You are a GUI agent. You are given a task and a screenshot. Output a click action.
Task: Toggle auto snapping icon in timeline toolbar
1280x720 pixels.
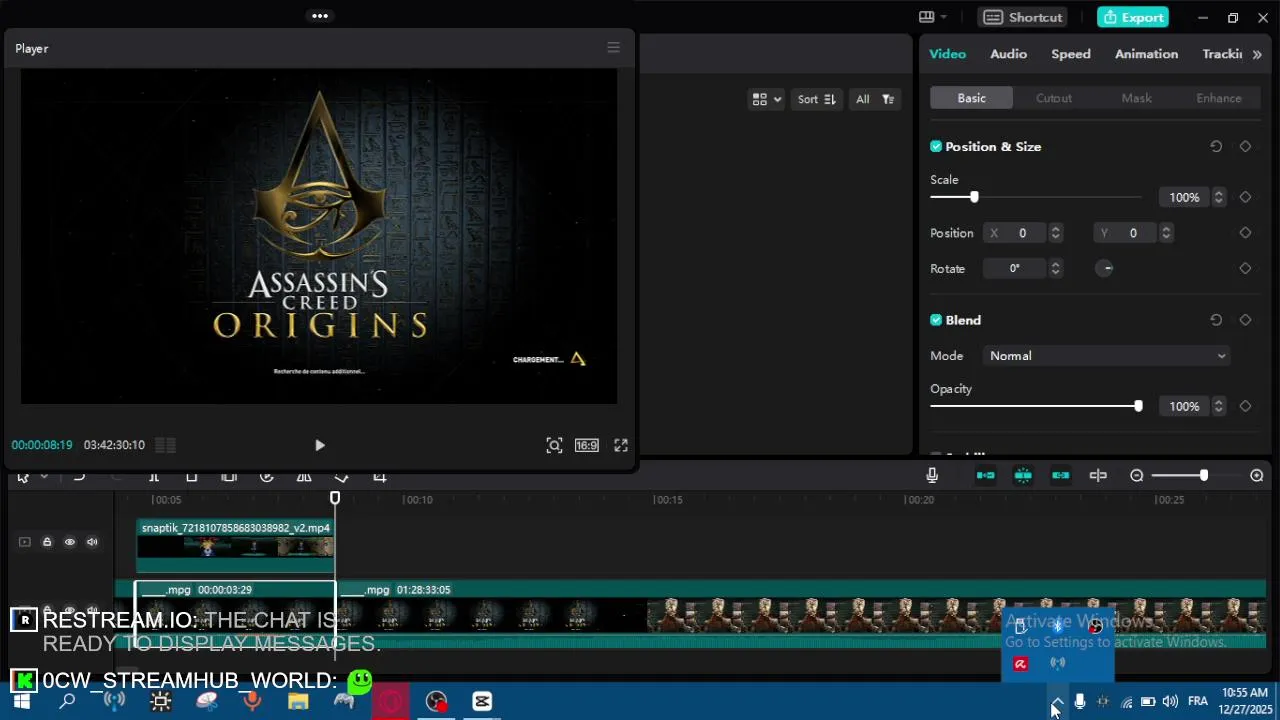point(1023,476)
